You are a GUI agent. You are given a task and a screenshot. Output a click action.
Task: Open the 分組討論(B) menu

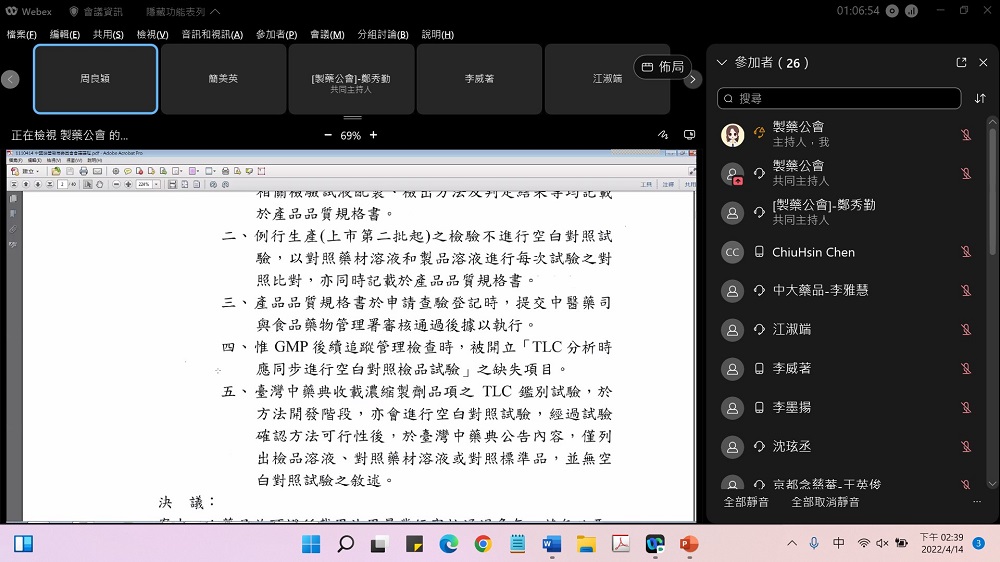click(x=383, y=34)
